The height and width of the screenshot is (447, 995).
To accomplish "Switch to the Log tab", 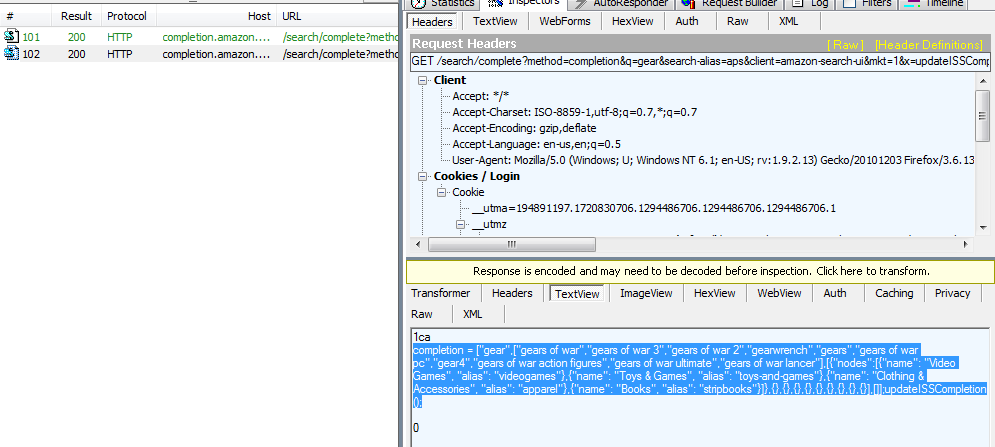I will [810, 3].
